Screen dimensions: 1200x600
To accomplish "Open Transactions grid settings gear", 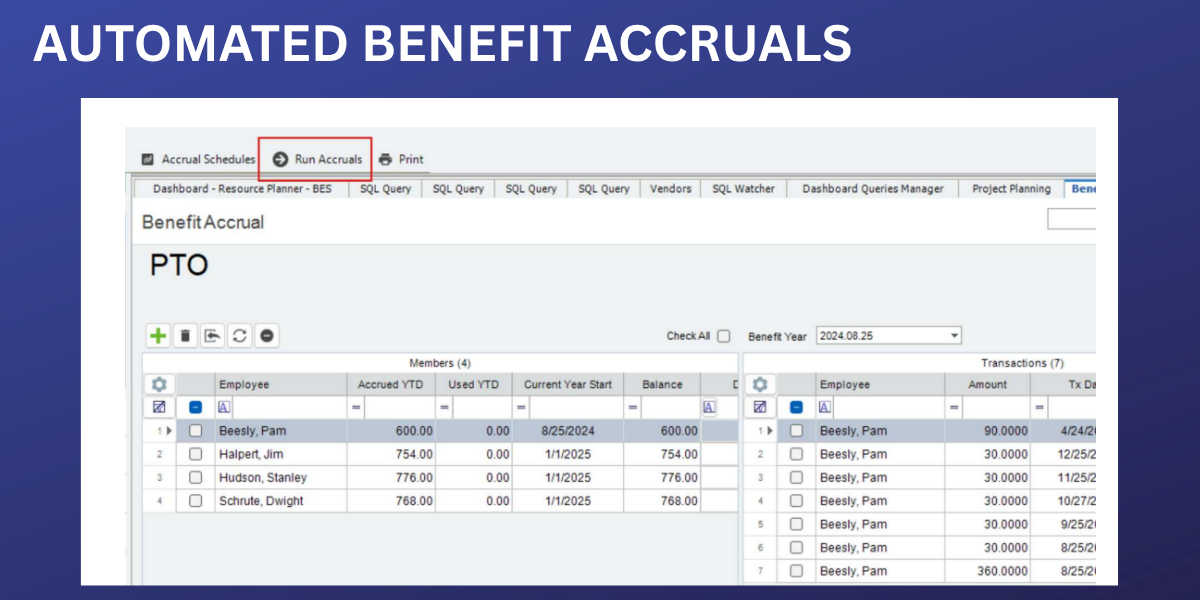I will (759, 384).
